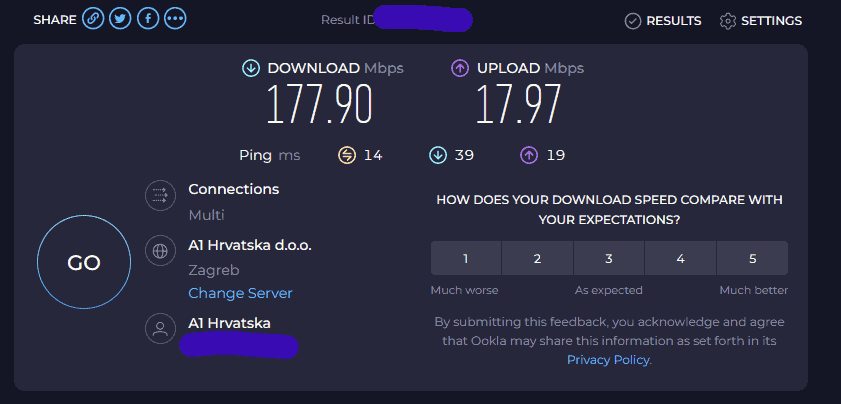
Task: Rate download speed 1, much worse
Action: click(465, 258)
